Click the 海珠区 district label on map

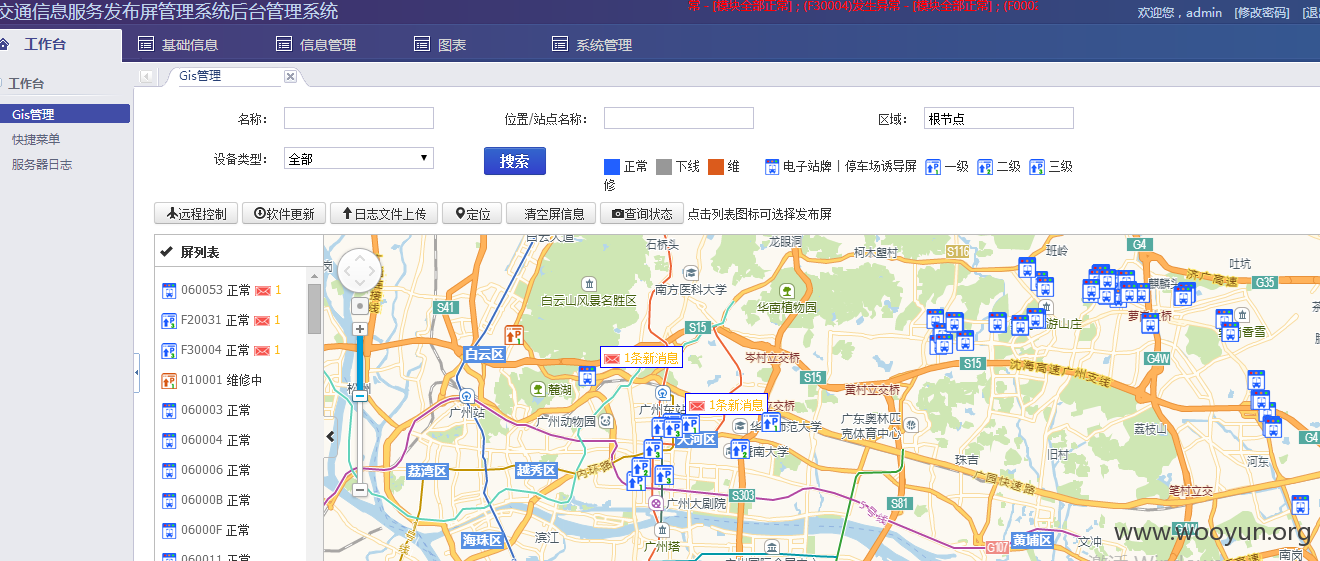[481, 540]
